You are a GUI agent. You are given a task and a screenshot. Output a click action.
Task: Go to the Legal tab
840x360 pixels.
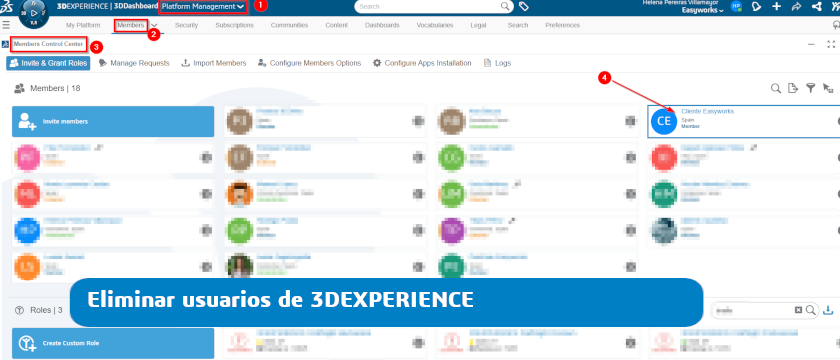tap(478, 25)
